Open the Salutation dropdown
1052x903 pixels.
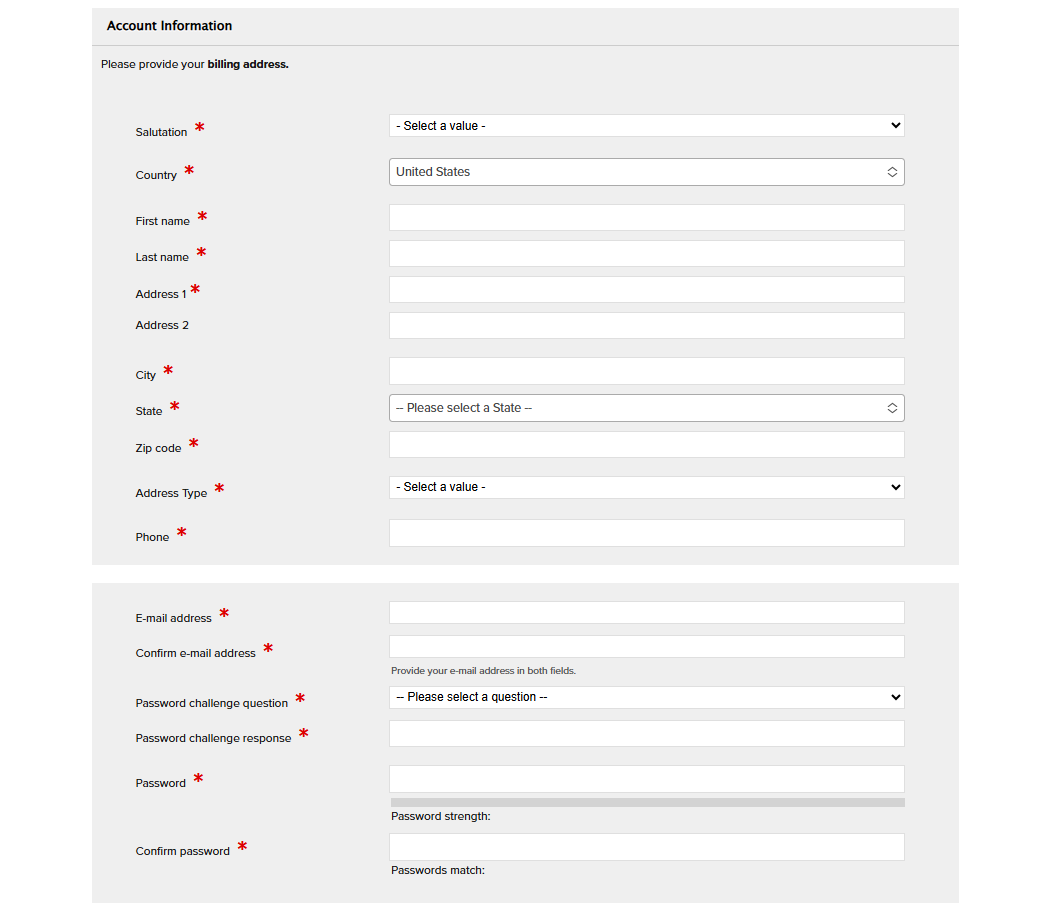(x=646, y=125)
